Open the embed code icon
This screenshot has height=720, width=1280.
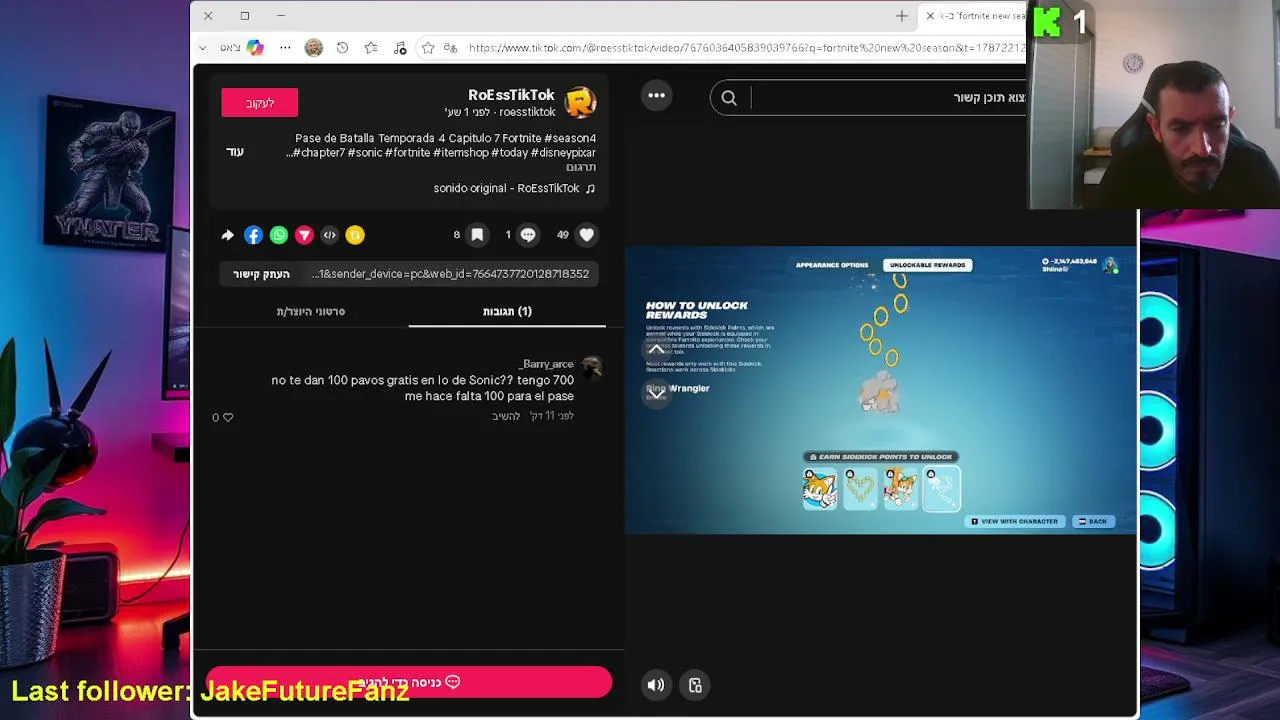[x=329, y=235]
